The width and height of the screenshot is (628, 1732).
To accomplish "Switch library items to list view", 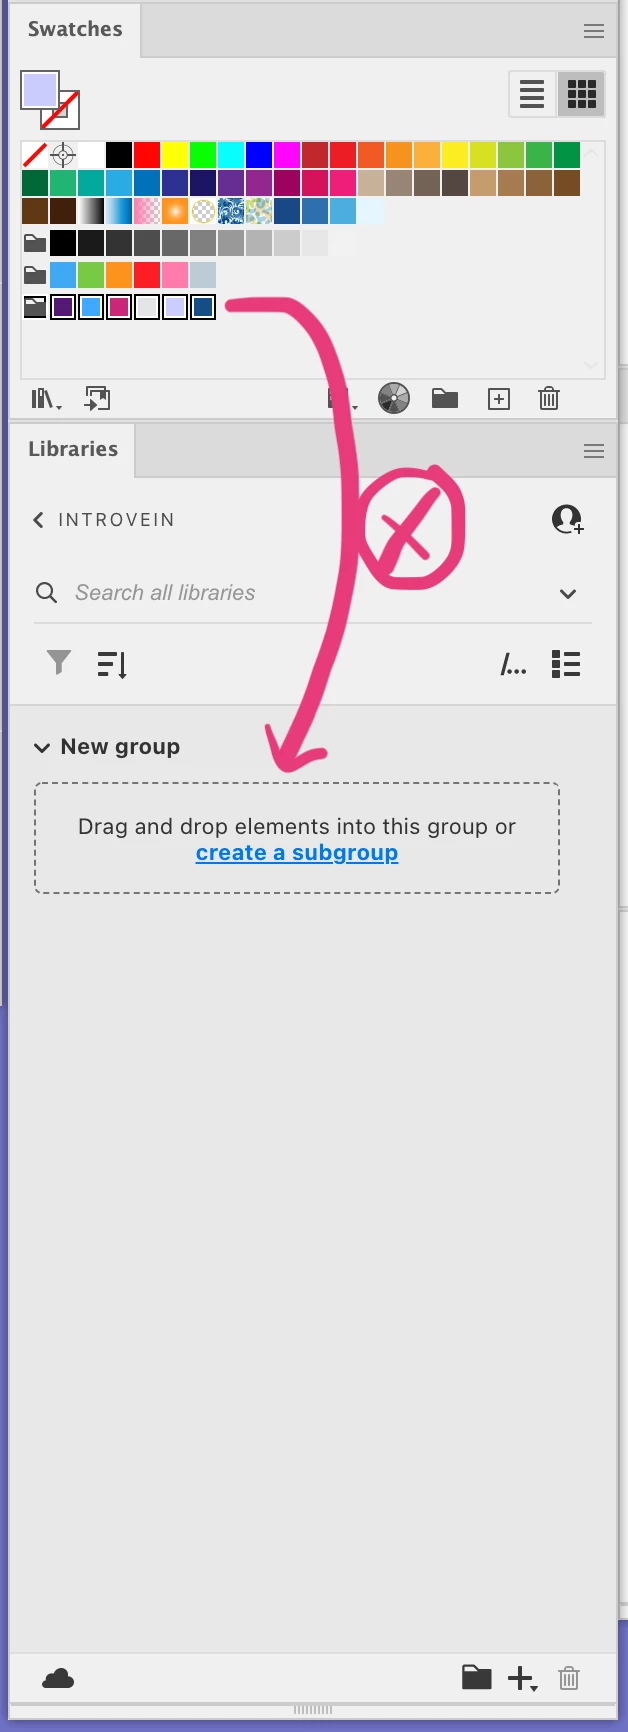I will point(566,664).
